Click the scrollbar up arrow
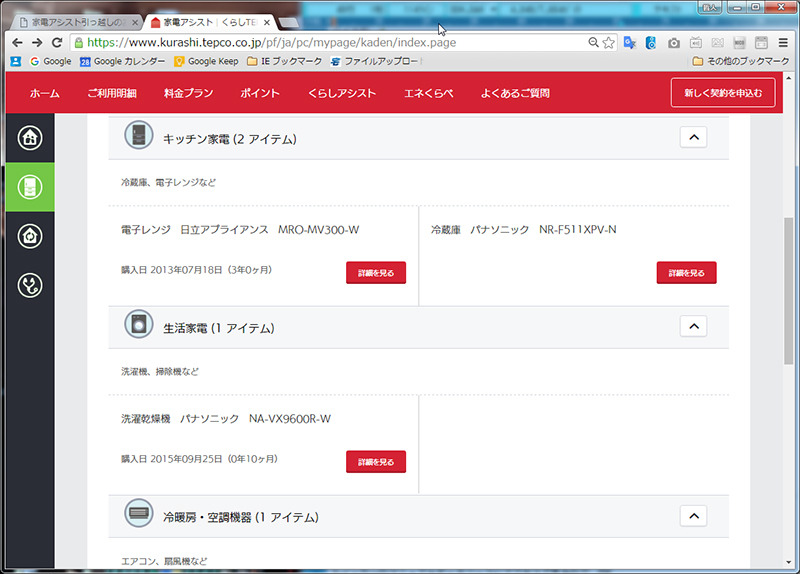Screen dimensions: 800x574 tap(789, 79)
